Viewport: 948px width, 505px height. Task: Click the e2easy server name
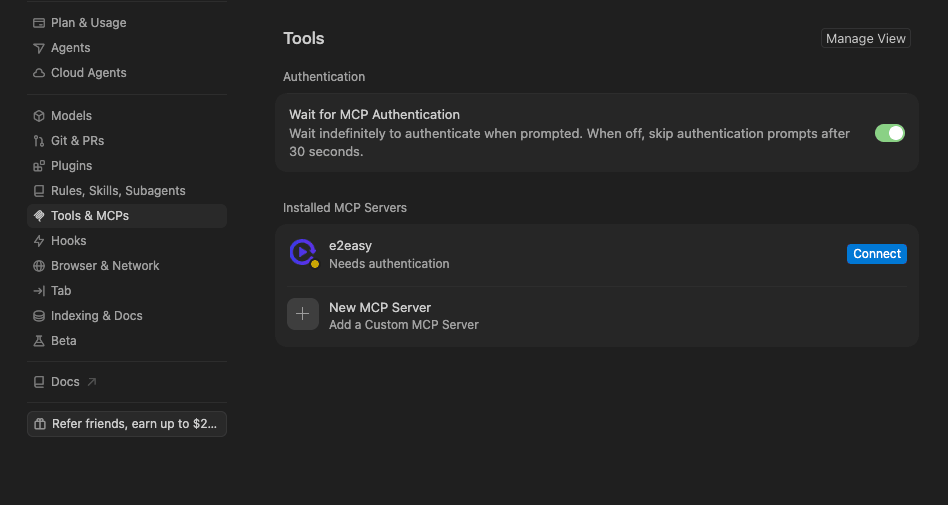[x=350, y=246]
